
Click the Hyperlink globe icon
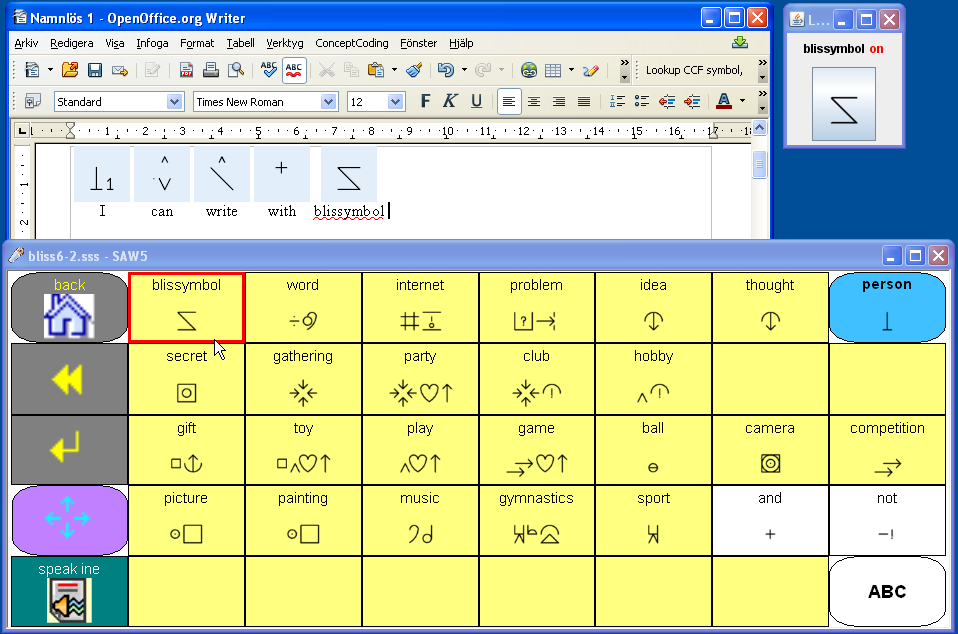(529, 70)
